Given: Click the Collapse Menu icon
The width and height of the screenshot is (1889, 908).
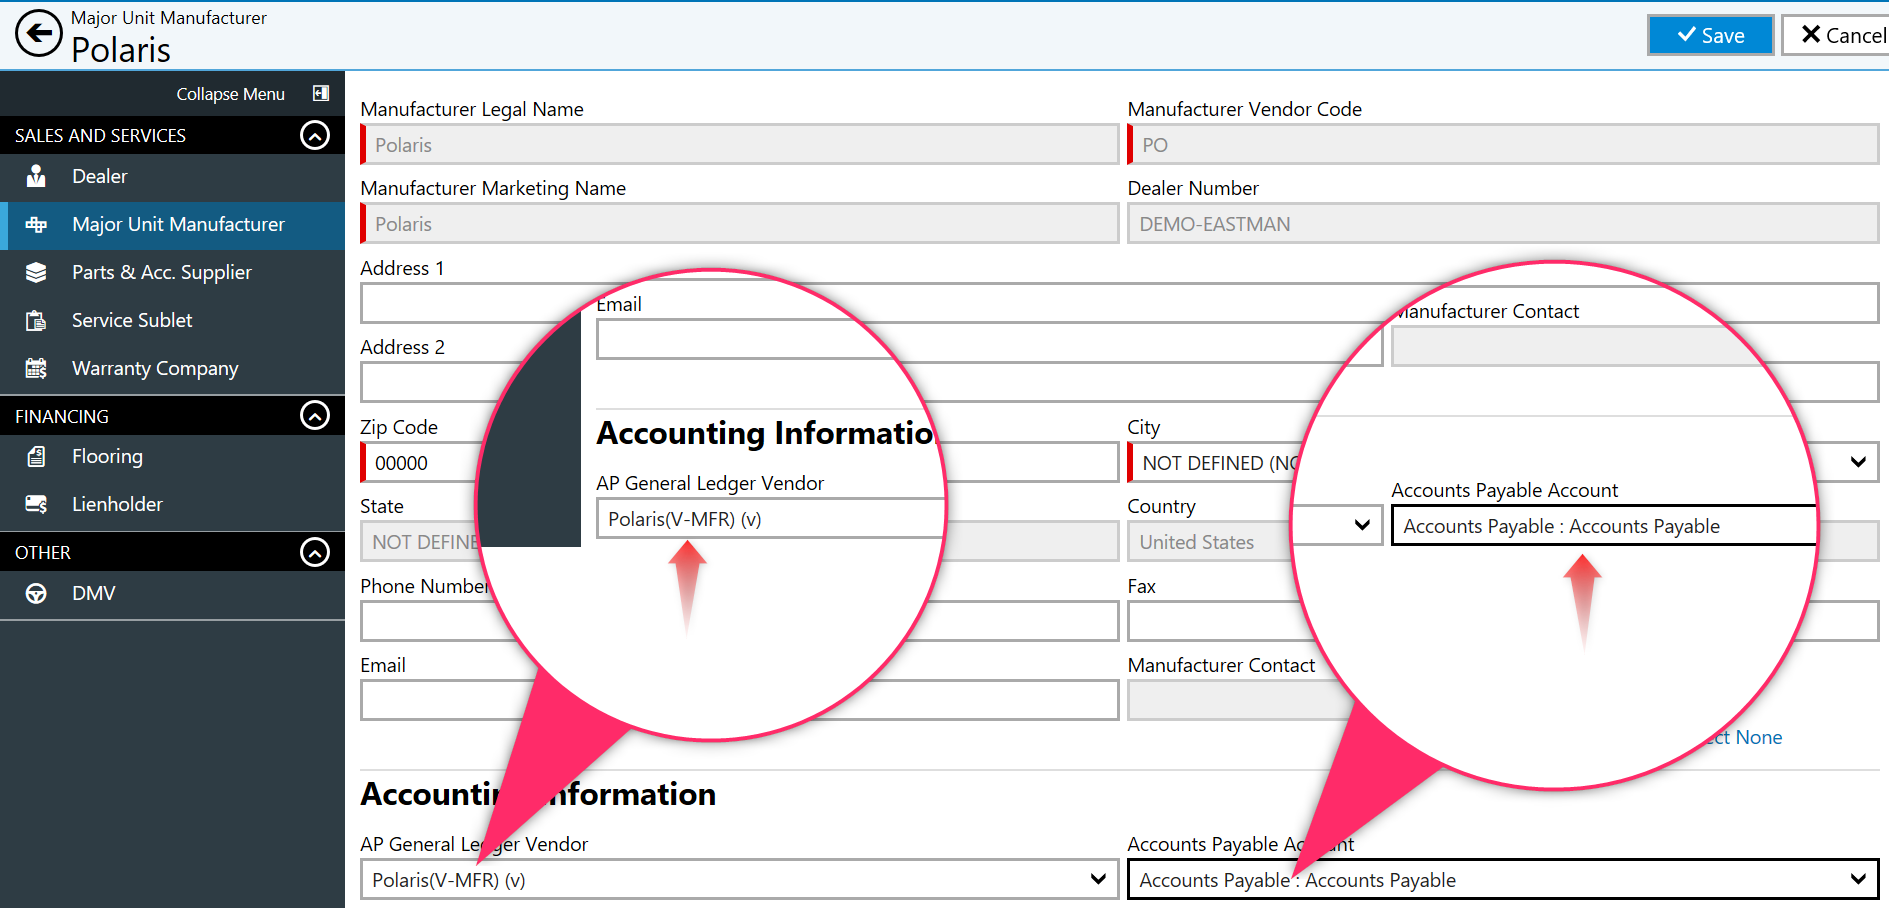Looking at the screenshot, I should tap(321, 93).
